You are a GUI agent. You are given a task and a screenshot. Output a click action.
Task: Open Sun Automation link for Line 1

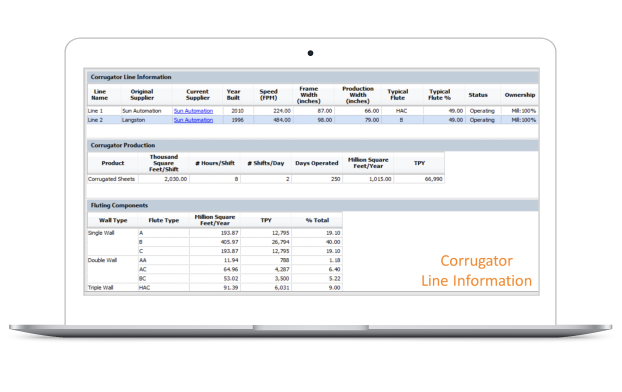[193, 111]
